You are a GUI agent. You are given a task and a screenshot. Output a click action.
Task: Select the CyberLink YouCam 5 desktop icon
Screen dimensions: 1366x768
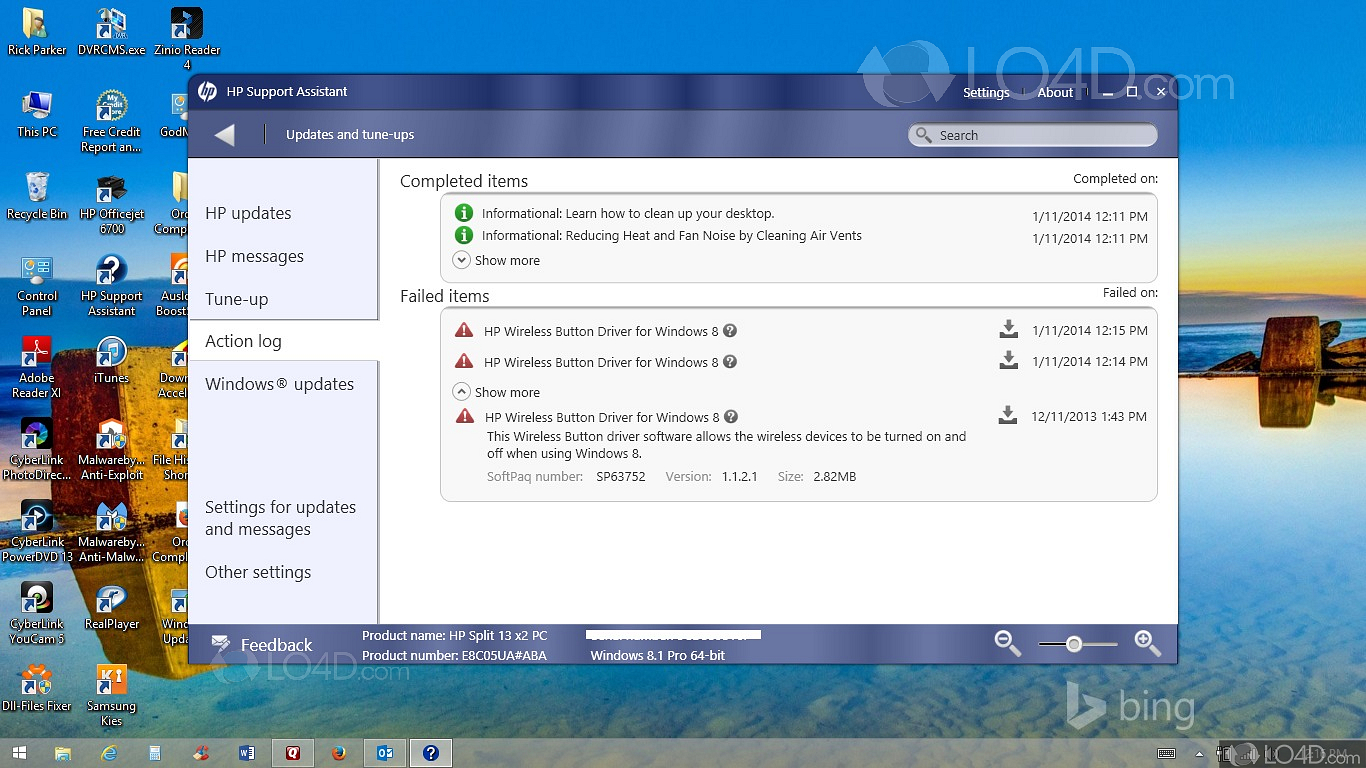coord(37,613)
